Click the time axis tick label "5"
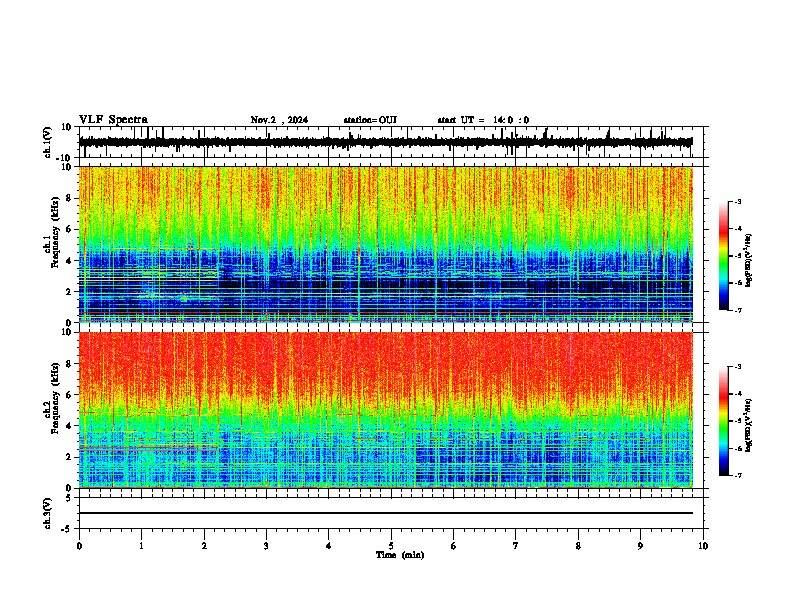Image resolution: width=792 pixels, height=612 pixels. pos(391,546)
